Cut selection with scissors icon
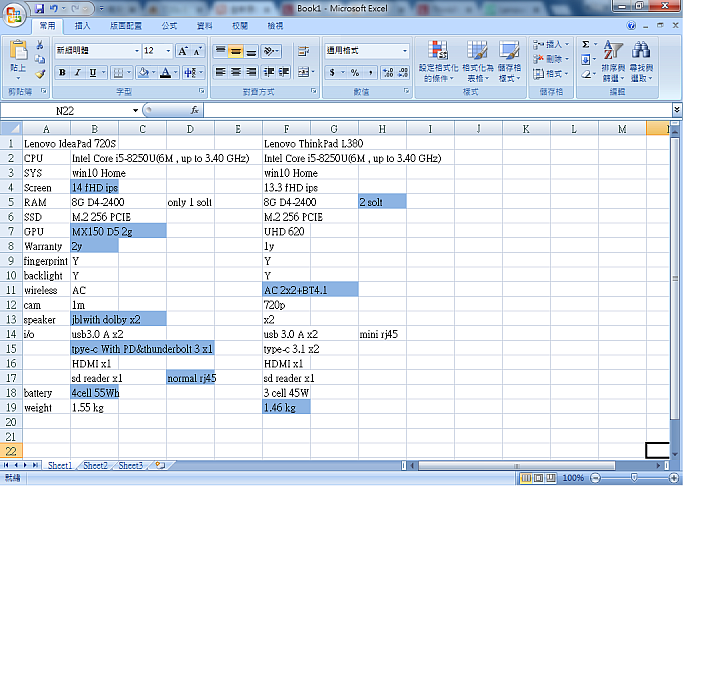The width and height of the screenshot is (720, 678). point(40,45)
